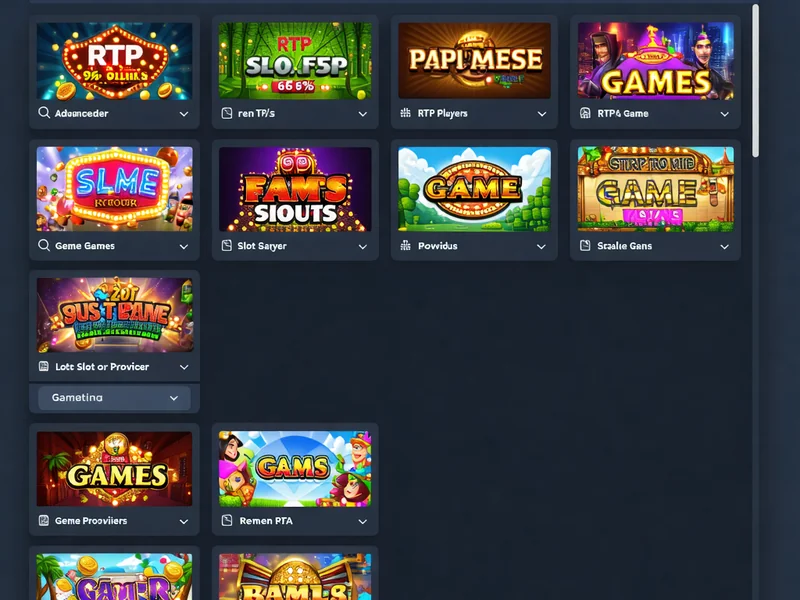
Task: Click the icon beside Lote Slot or Provicer
Action: tap(44, 366)
